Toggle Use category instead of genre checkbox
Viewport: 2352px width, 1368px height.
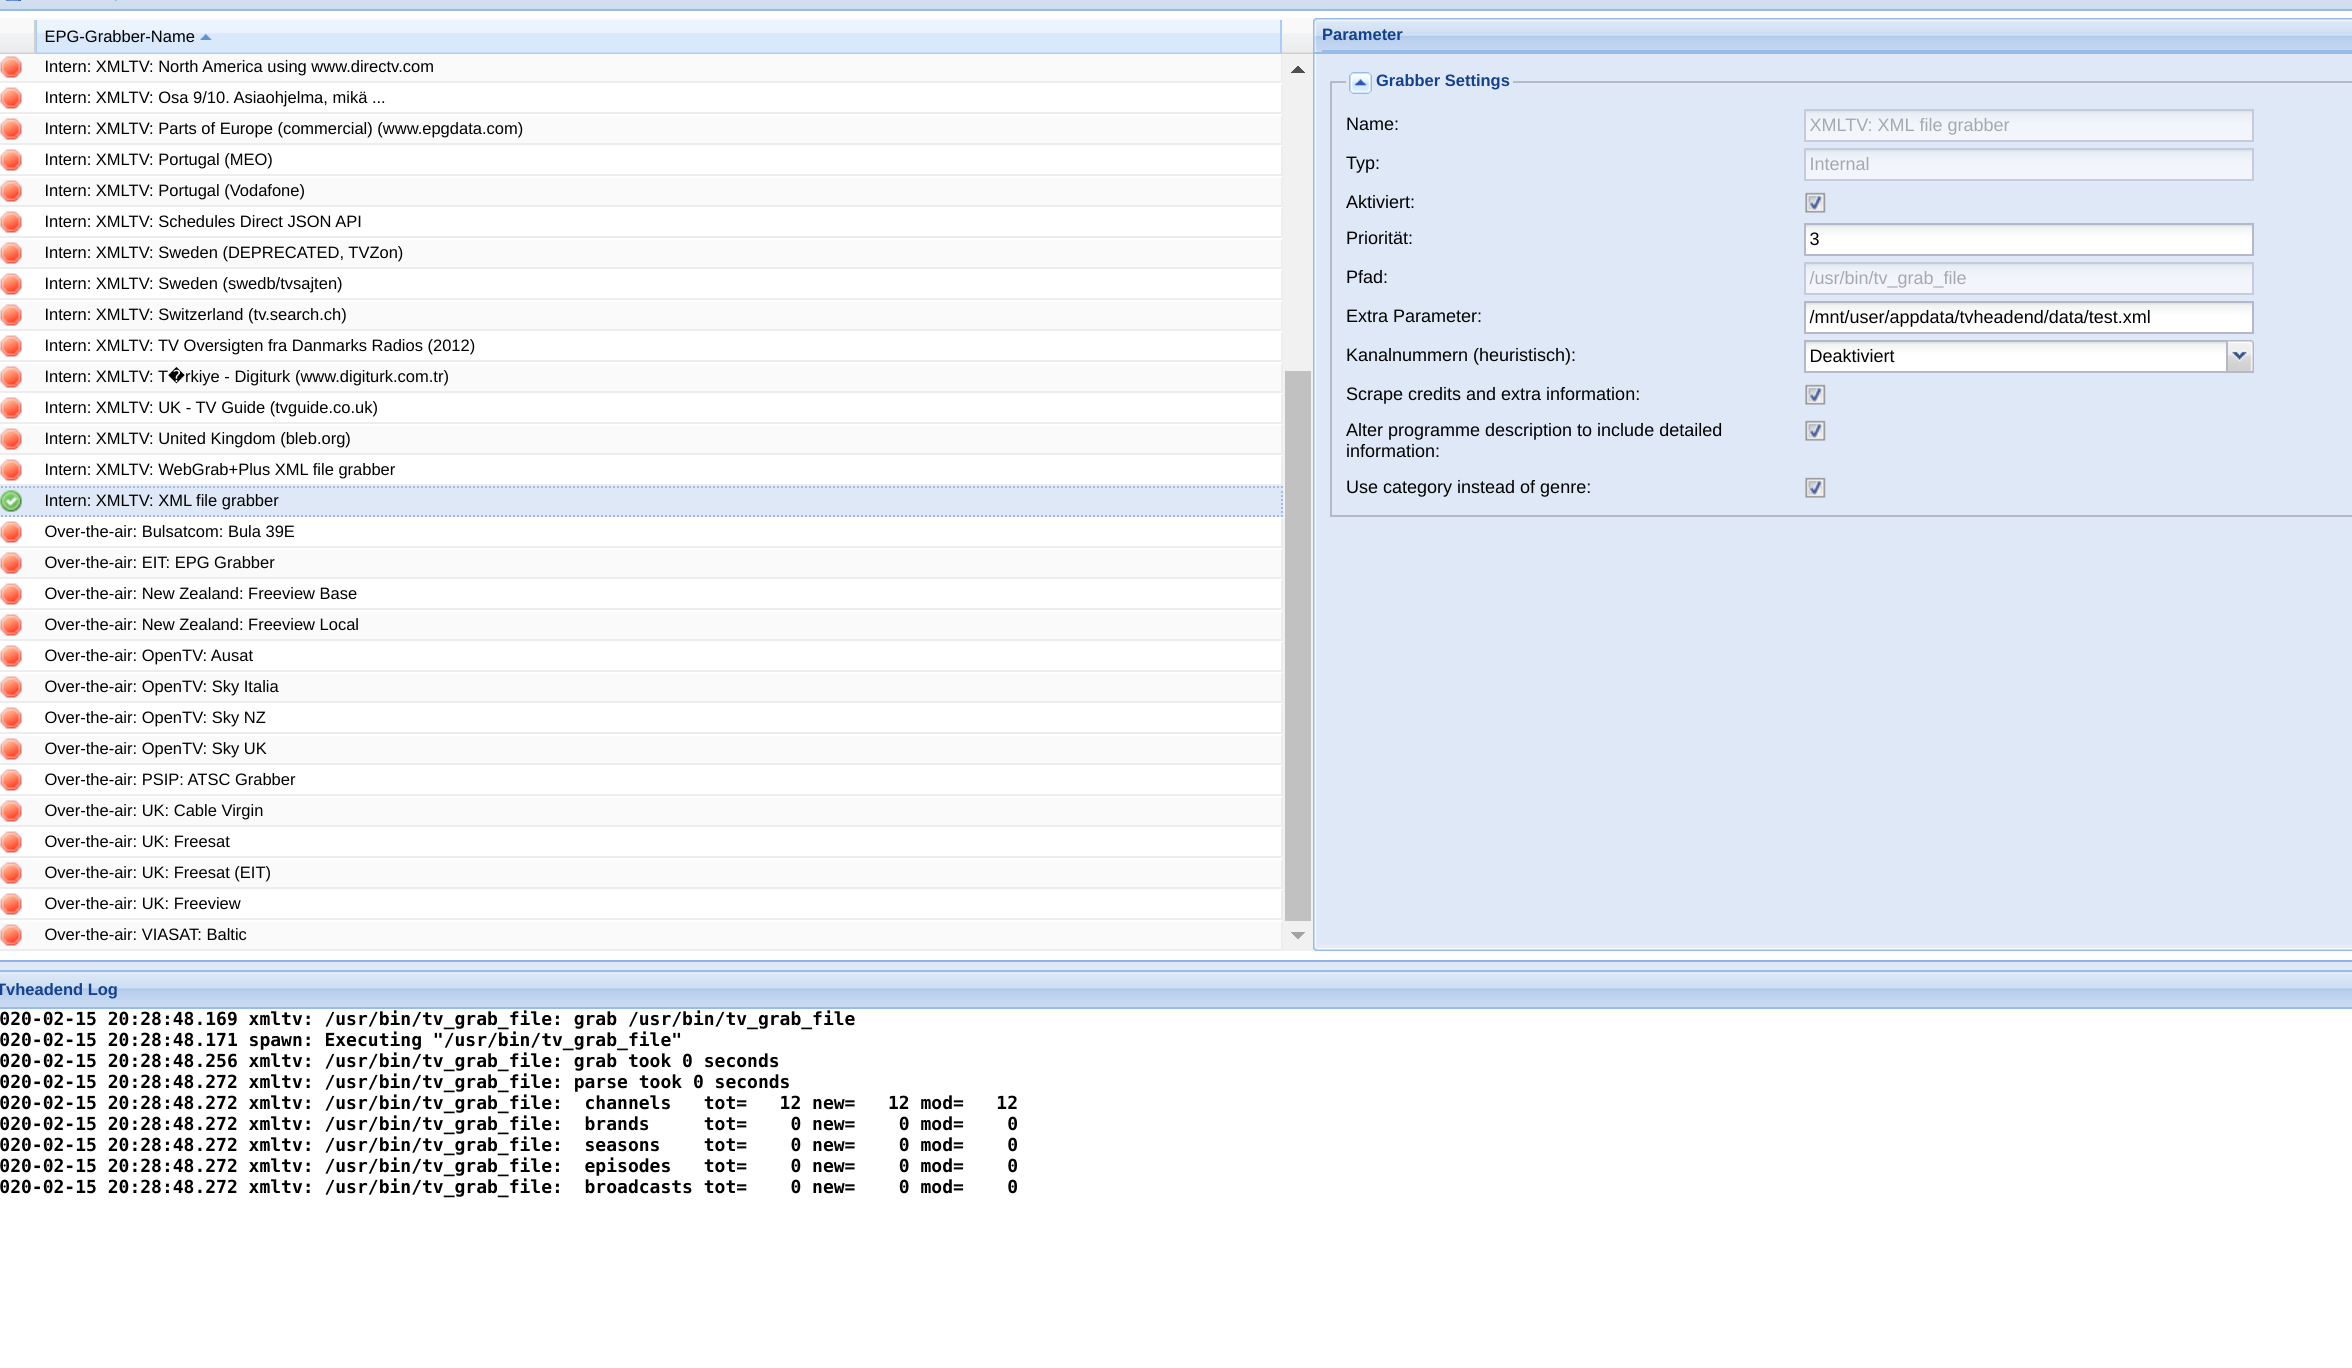pos(1815,488)
